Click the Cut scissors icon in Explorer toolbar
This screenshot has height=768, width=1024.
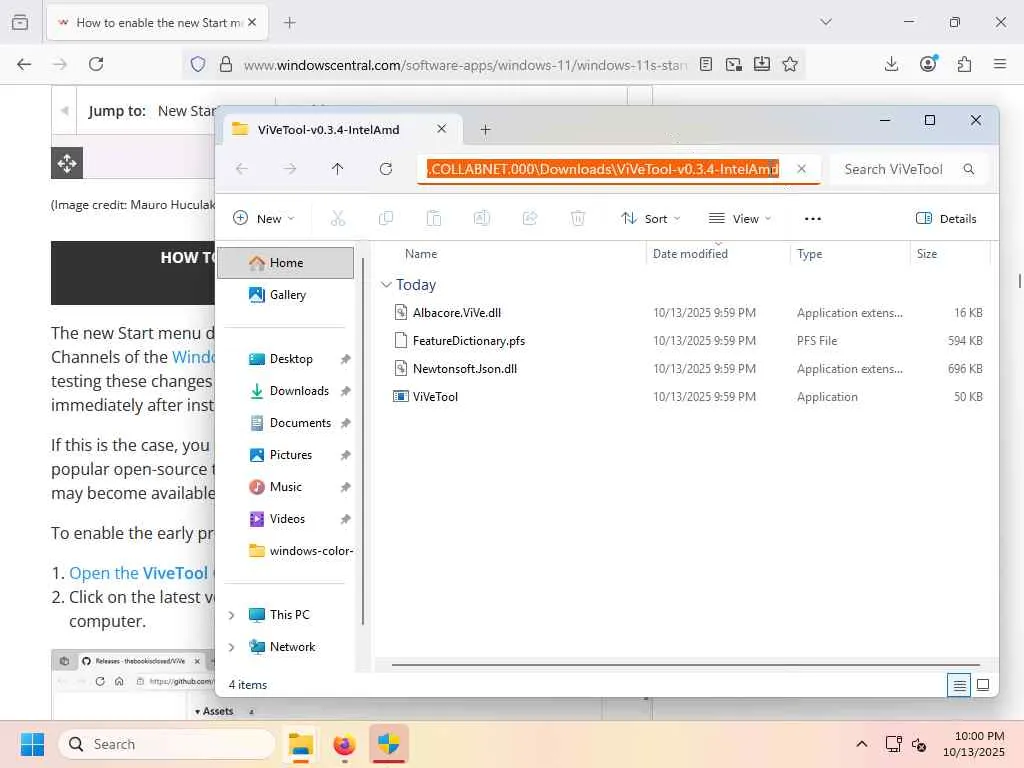click(x=338, y=218)
